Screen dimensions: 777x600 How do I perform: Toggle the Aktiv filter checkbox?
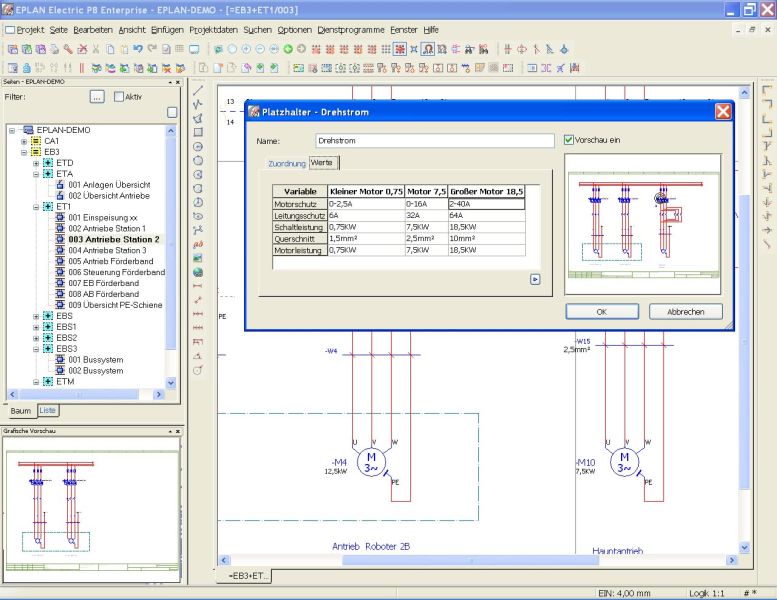(x=119, y=97)
